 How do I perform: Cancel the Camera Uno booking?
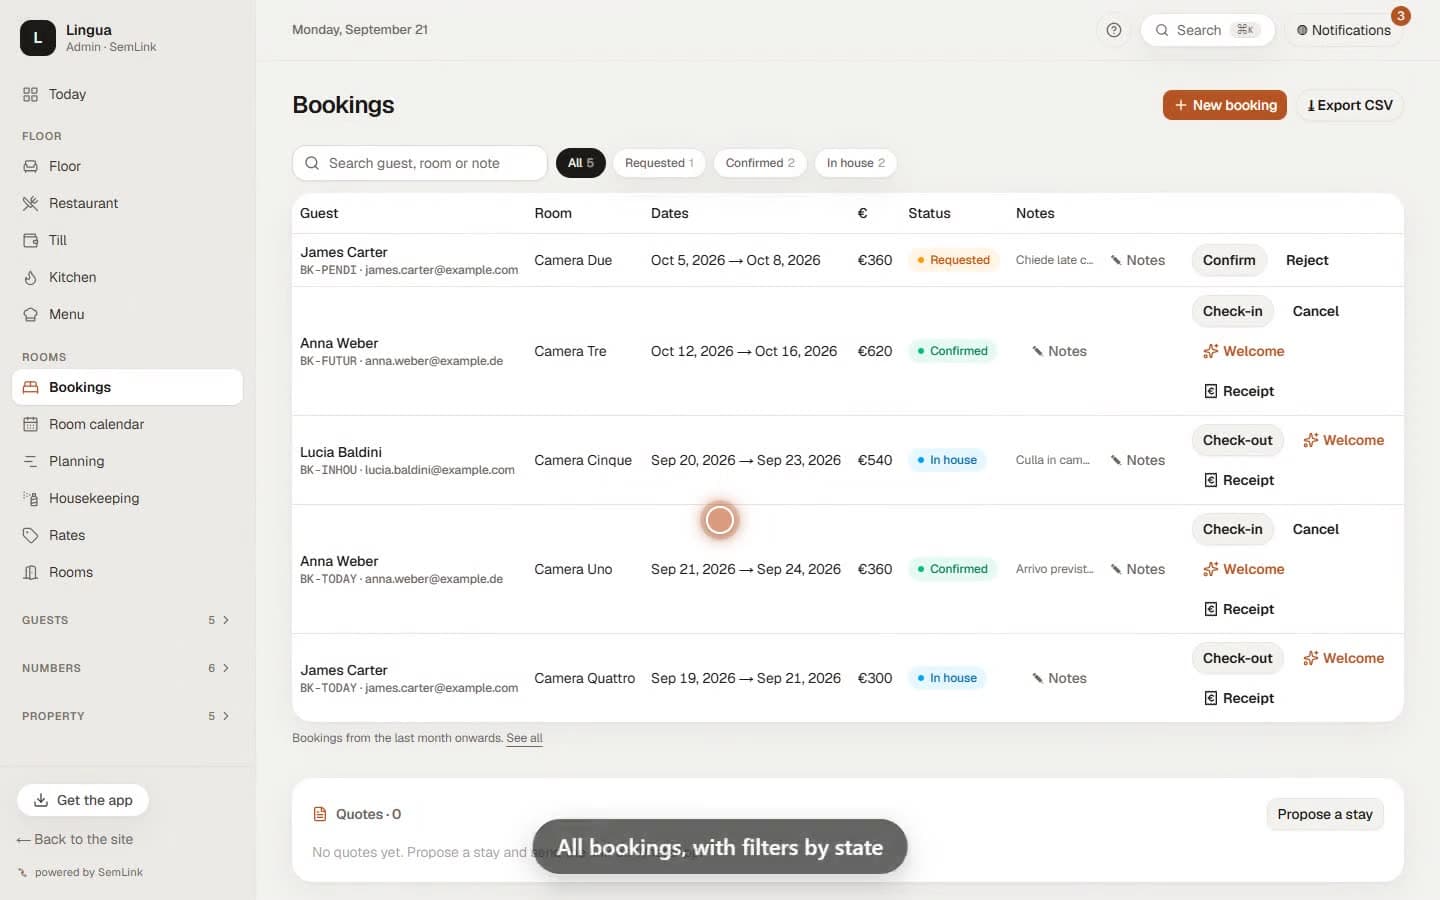coord(1316,529)
